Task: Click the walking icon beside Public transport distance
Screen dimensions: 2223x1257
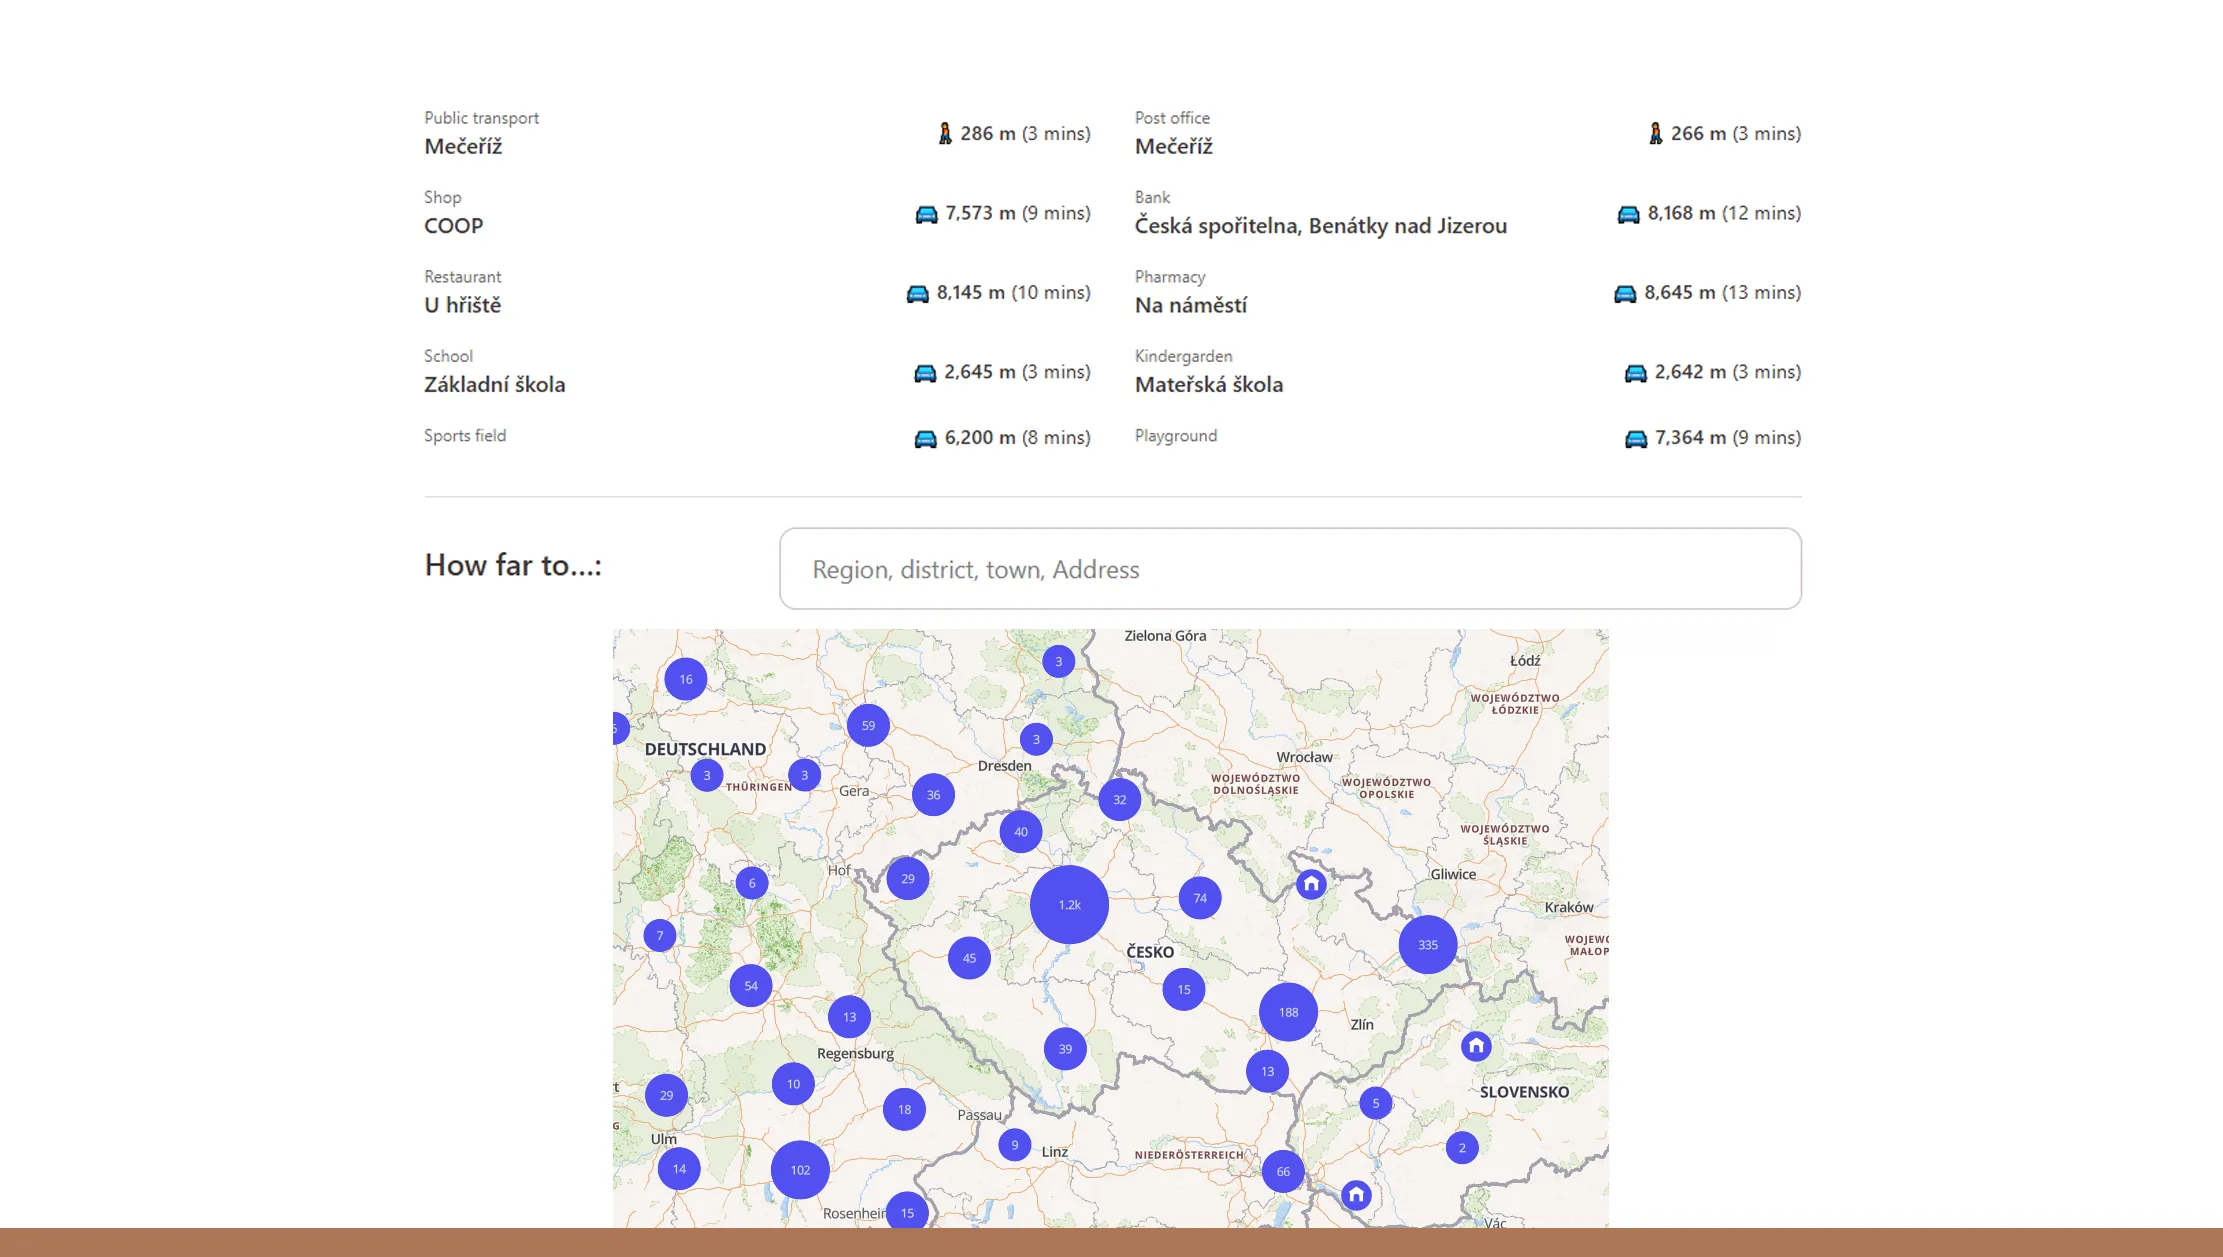Action: click(x=943, y=133)
